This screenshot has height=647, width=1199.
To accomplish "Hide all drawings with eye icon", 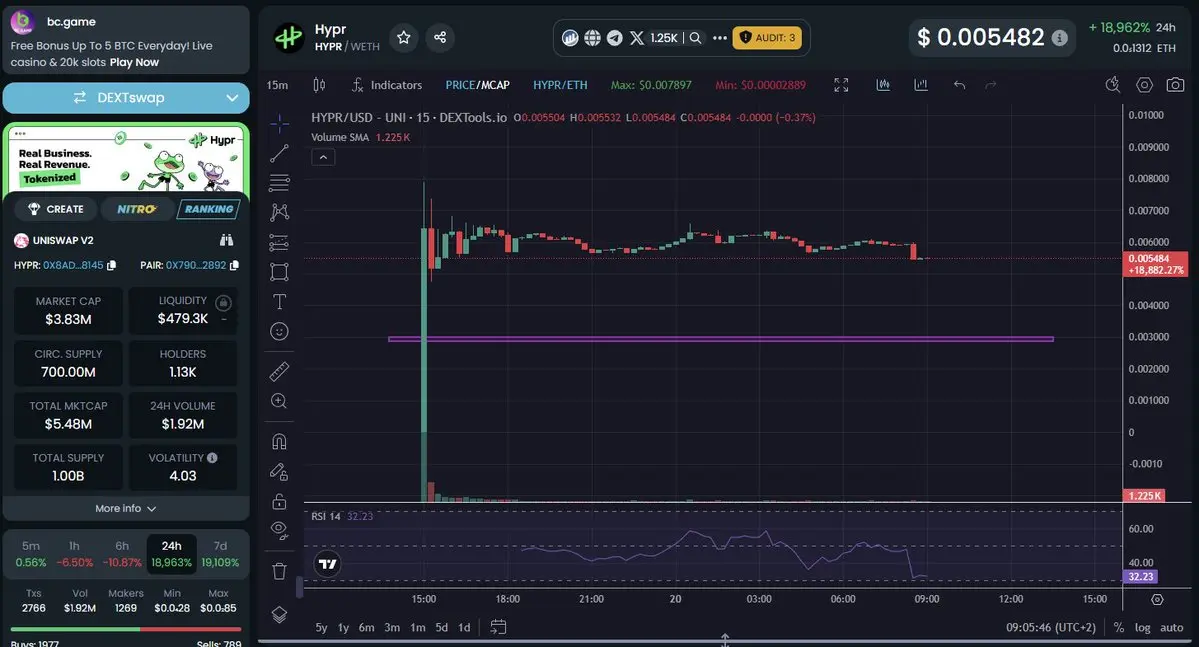I will click(279, 530).
